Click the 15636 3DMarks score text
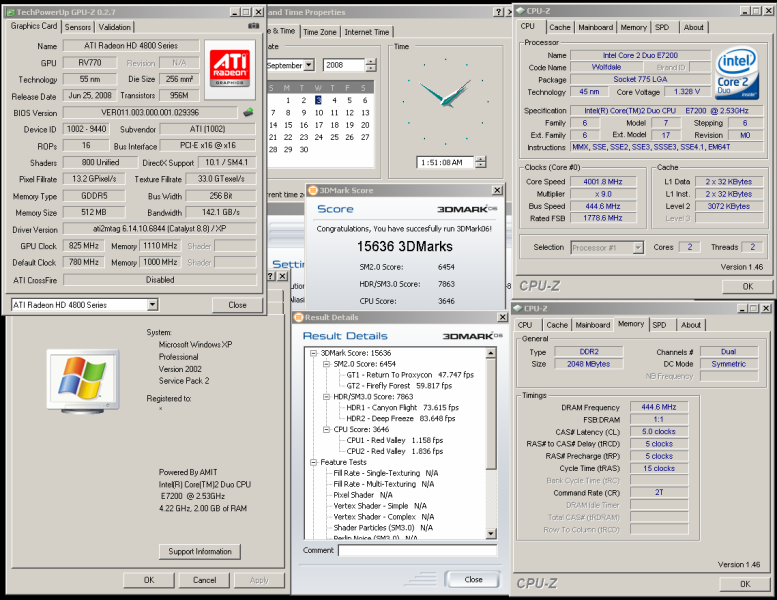This screenshot has width=777, height=600. tap(404, 247)
